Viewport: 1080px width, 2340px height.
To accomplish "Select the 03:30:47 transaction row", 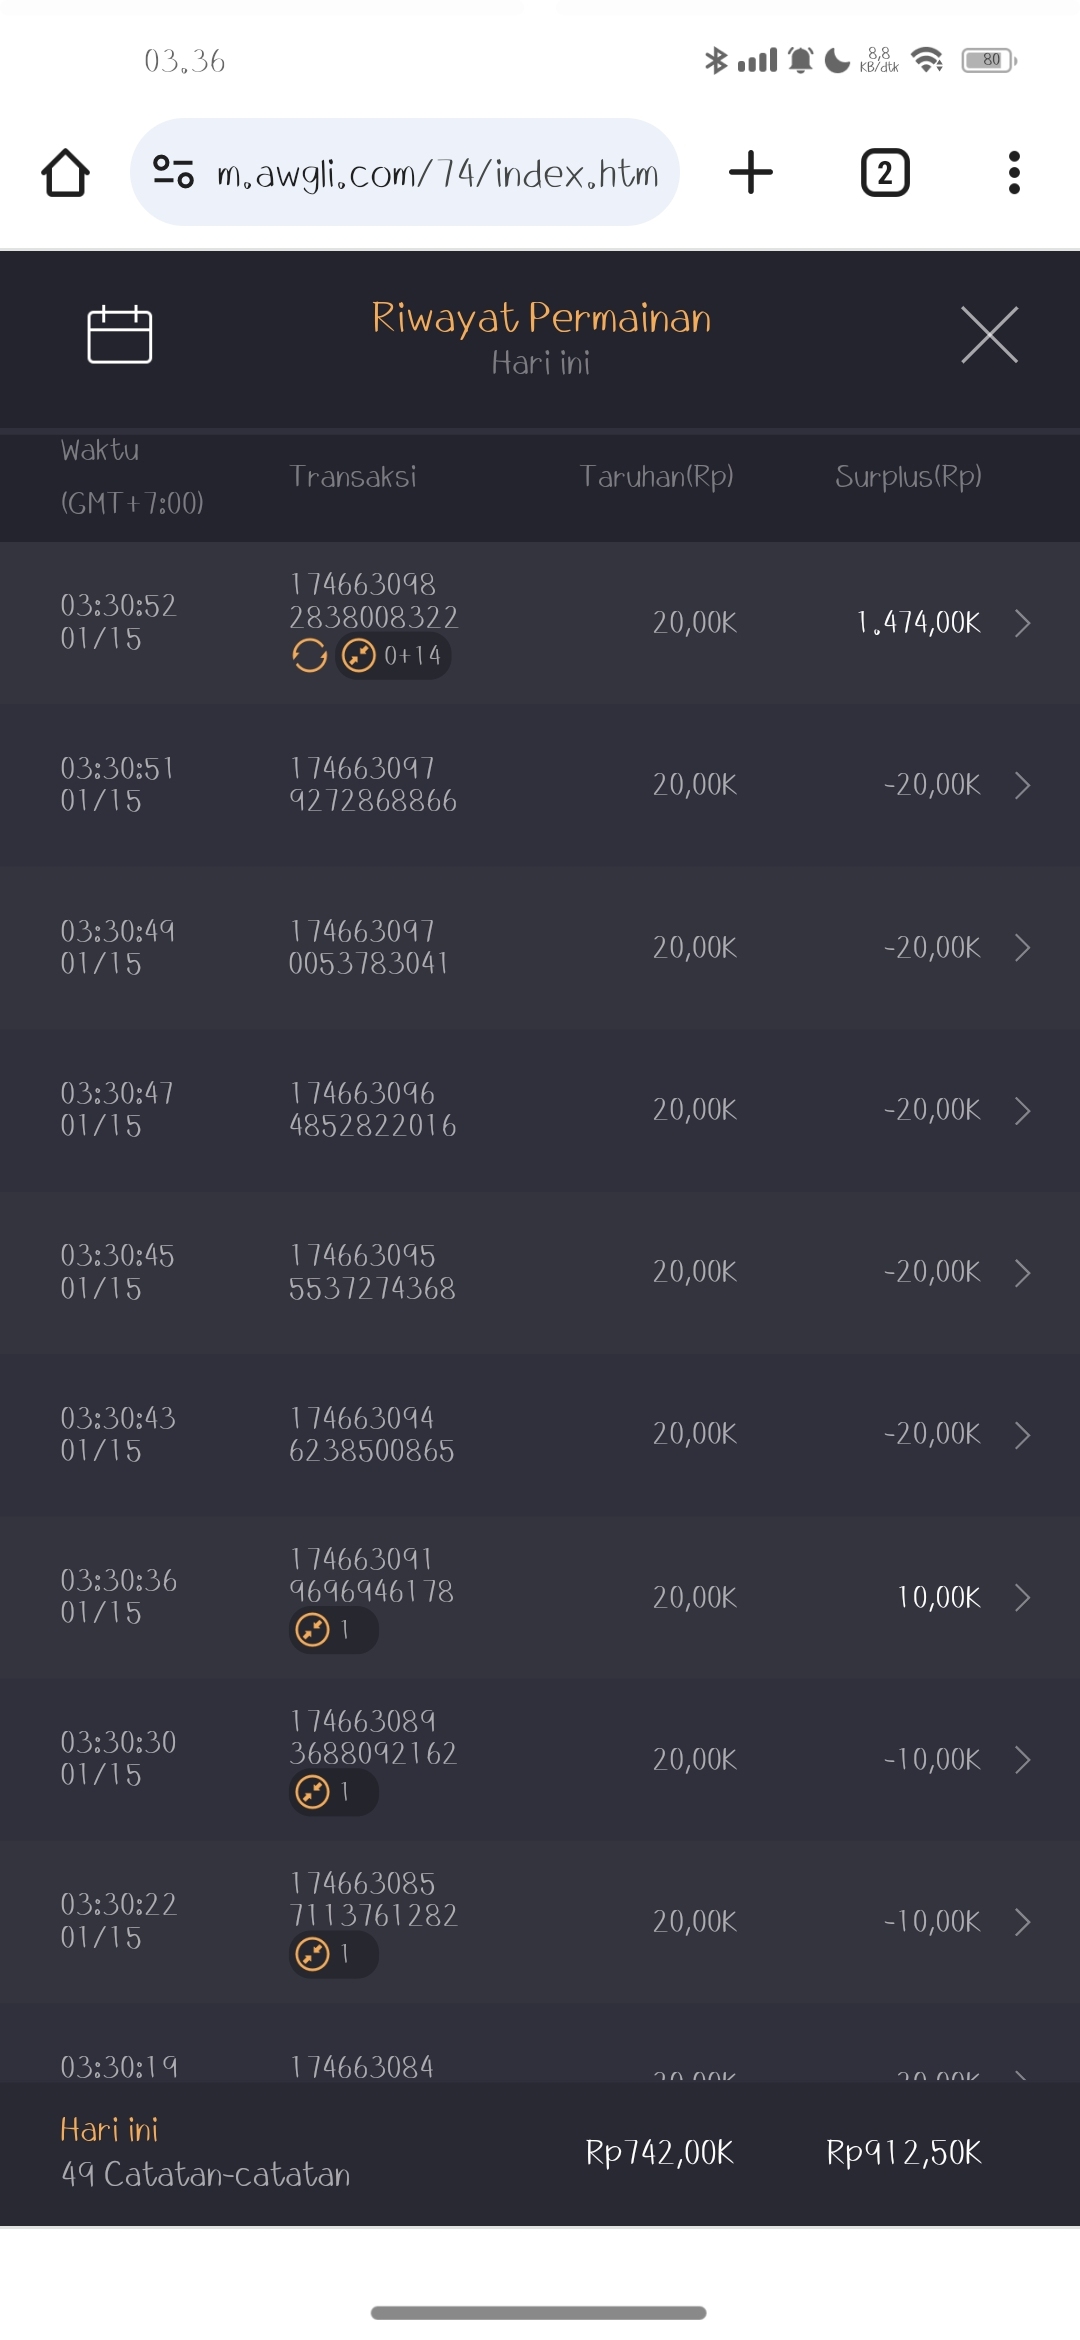I will coord(540,1110).
